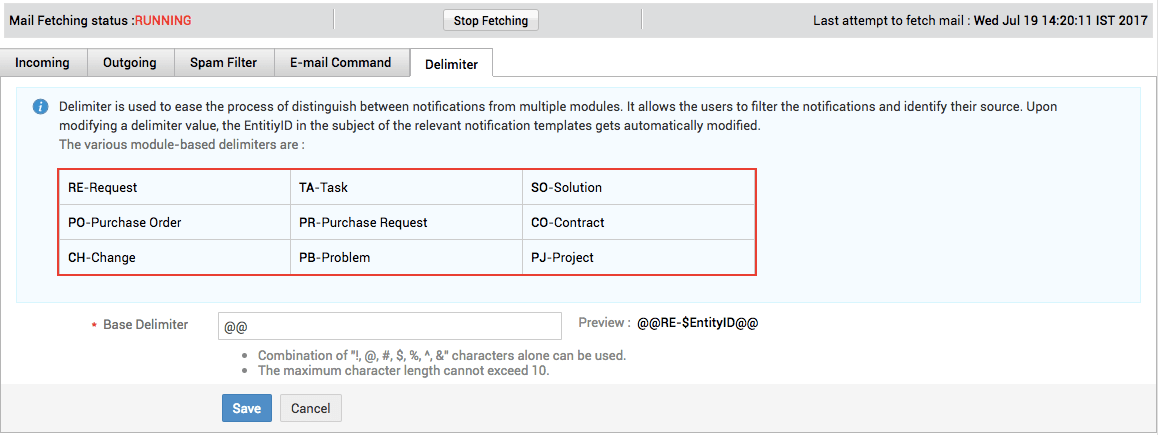This screenshot has height=435, width=1158.
Task: Open the Spam Filter tab
Action: point(224,63)
